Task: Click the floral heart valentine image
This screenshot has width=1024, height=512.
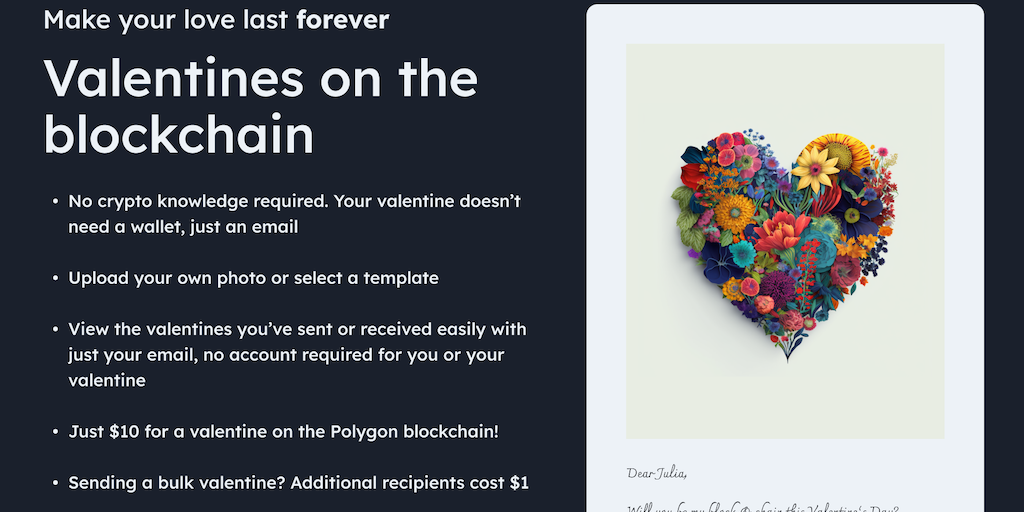Action: tap(785, 240)
